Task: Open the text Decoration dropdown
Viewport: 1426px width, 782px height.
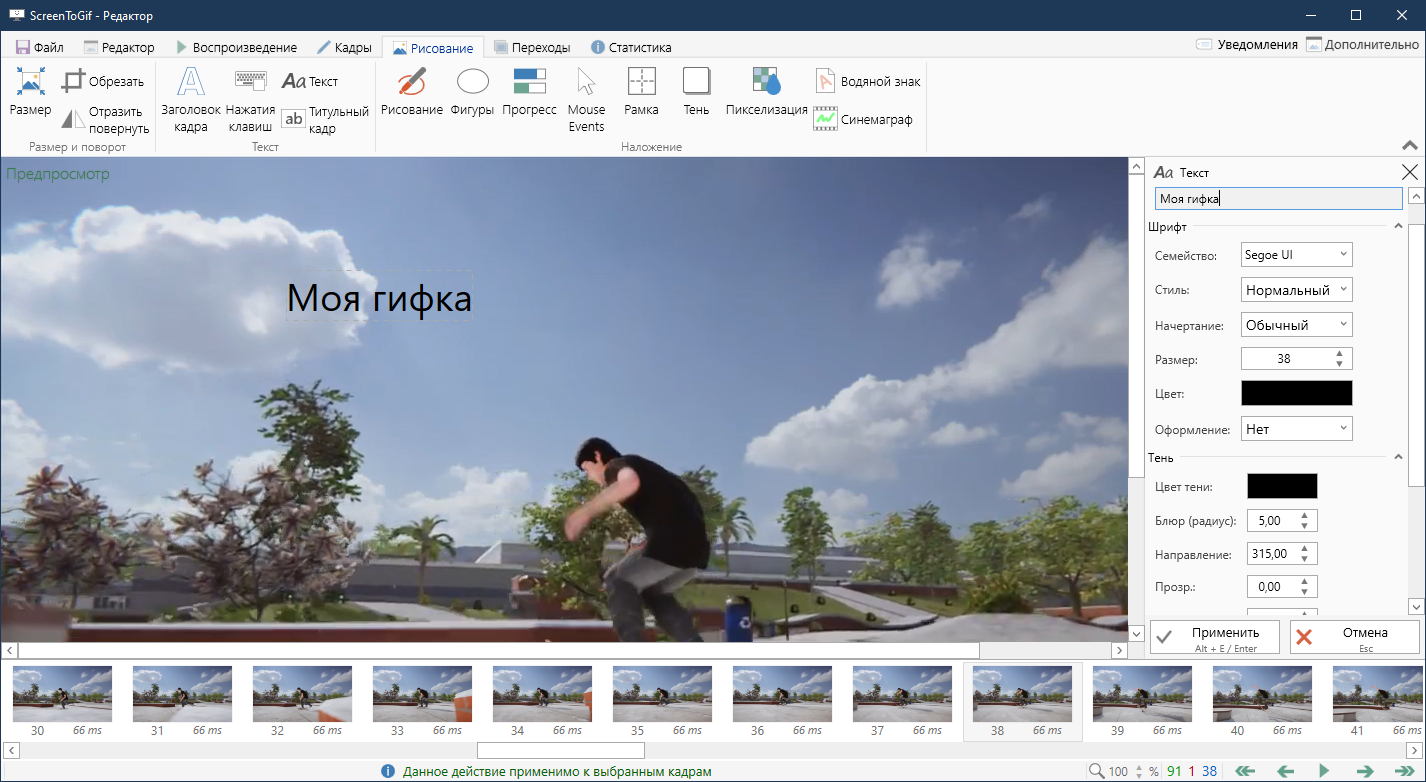Action: pyautogui.click(x=1296, y=429)
